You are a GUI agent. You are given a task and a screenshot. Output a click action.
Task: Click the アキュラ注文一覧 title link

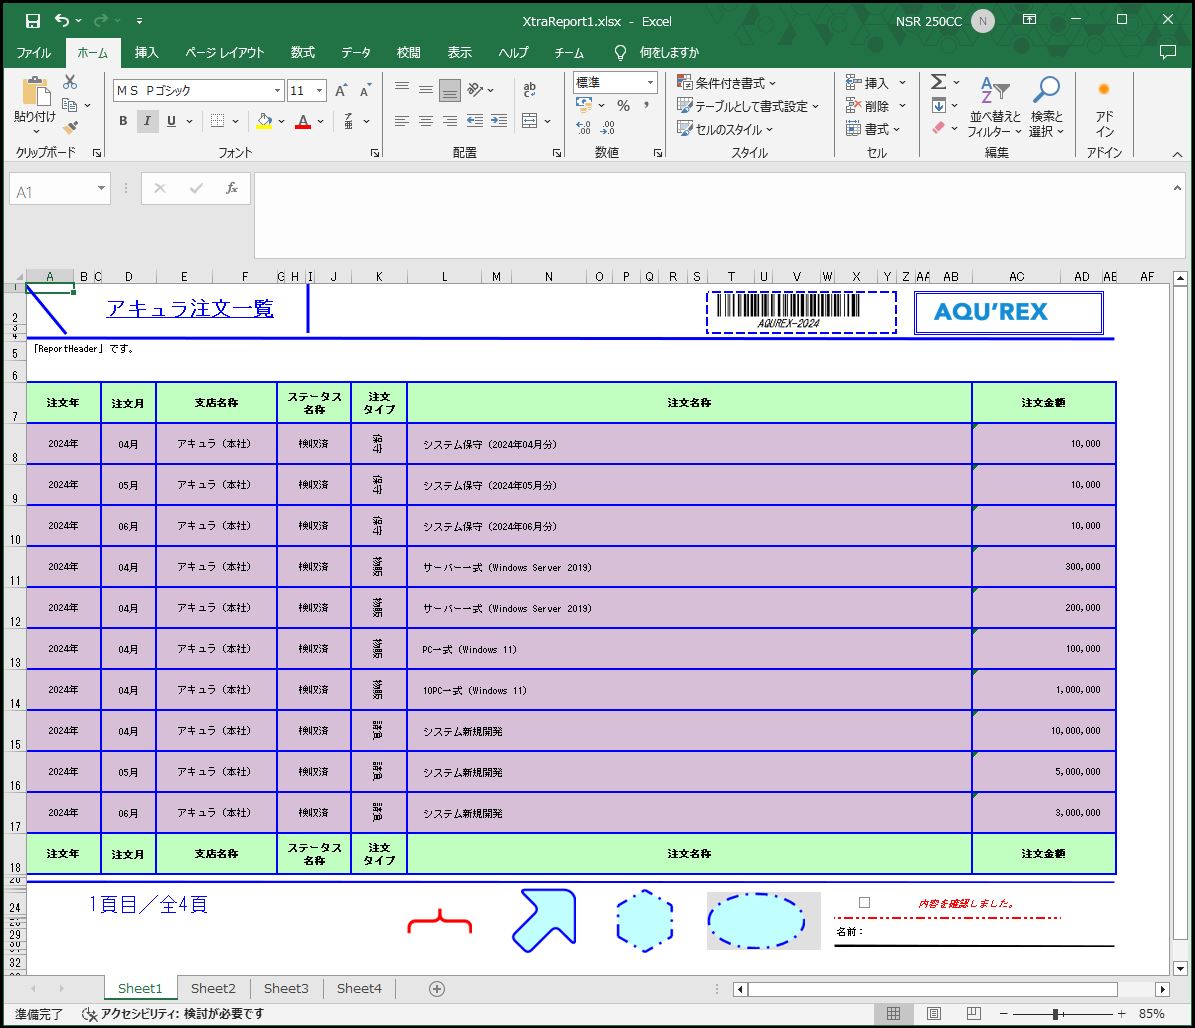[190, 309]
